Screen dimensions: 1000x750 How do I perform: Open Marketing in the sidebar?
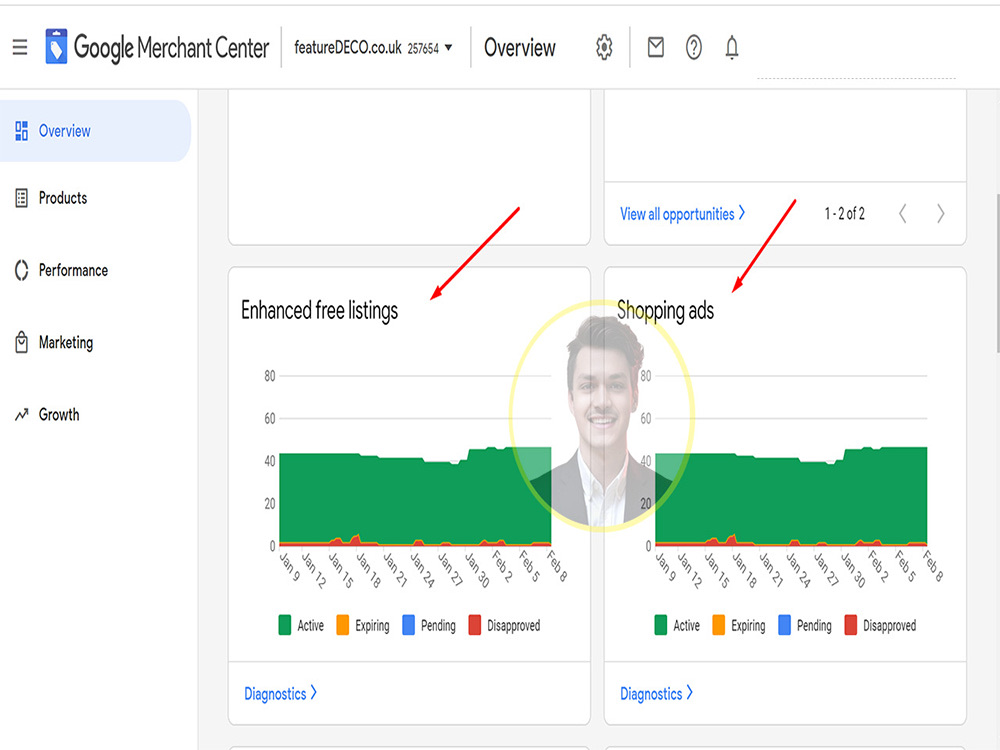click(66, 342)
